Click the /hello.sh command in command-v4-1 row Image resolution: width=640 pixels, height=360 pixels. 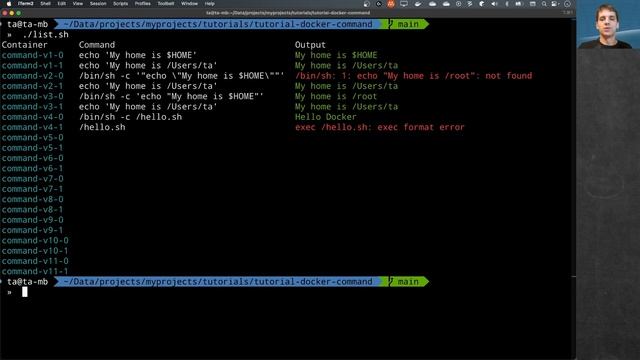point(102,127)
